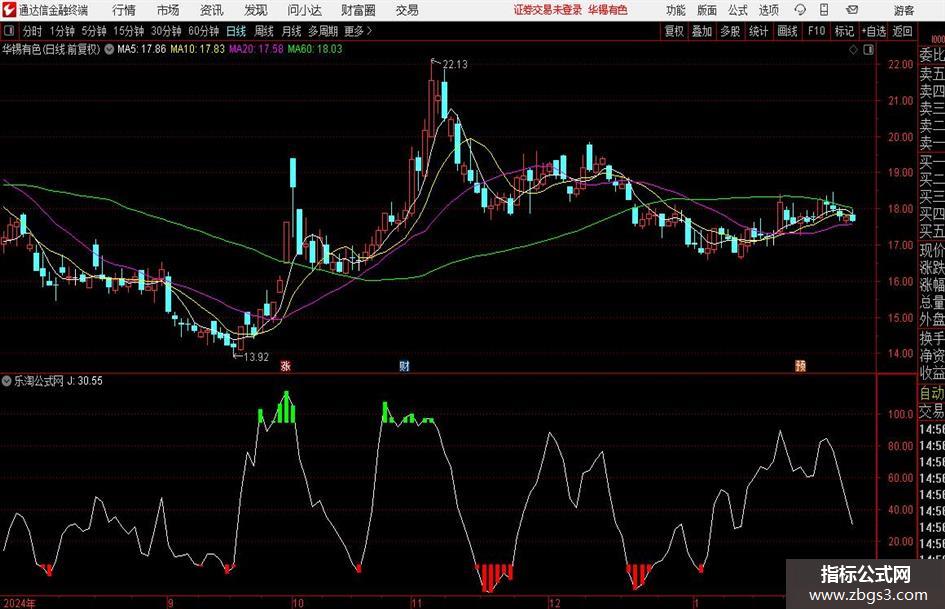The image size is (945, 609).
Task: Click the month 10 marker on time axis
Action: pos(298,602)
